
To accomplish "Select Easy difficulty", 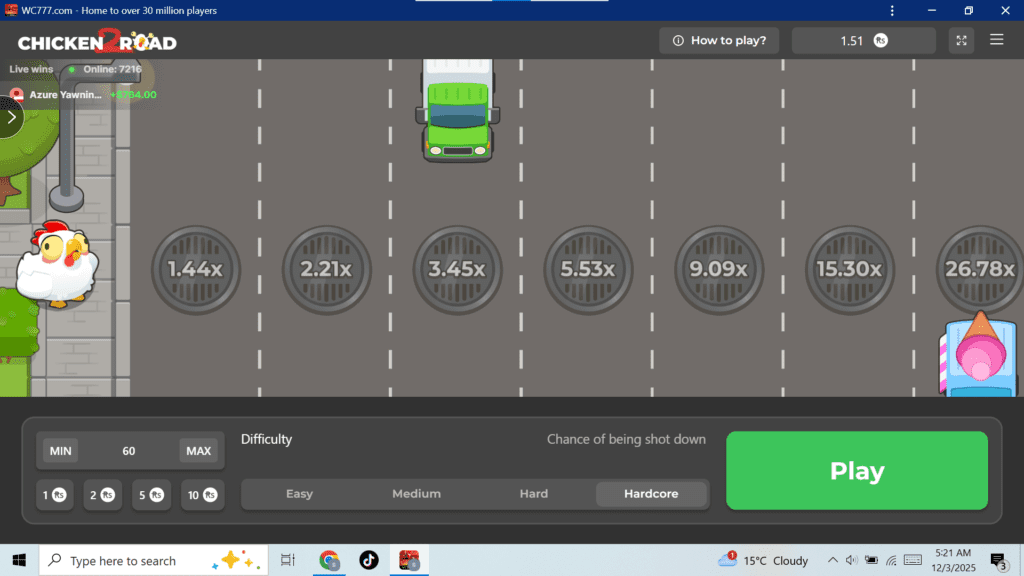I will (x=299, y=494).
